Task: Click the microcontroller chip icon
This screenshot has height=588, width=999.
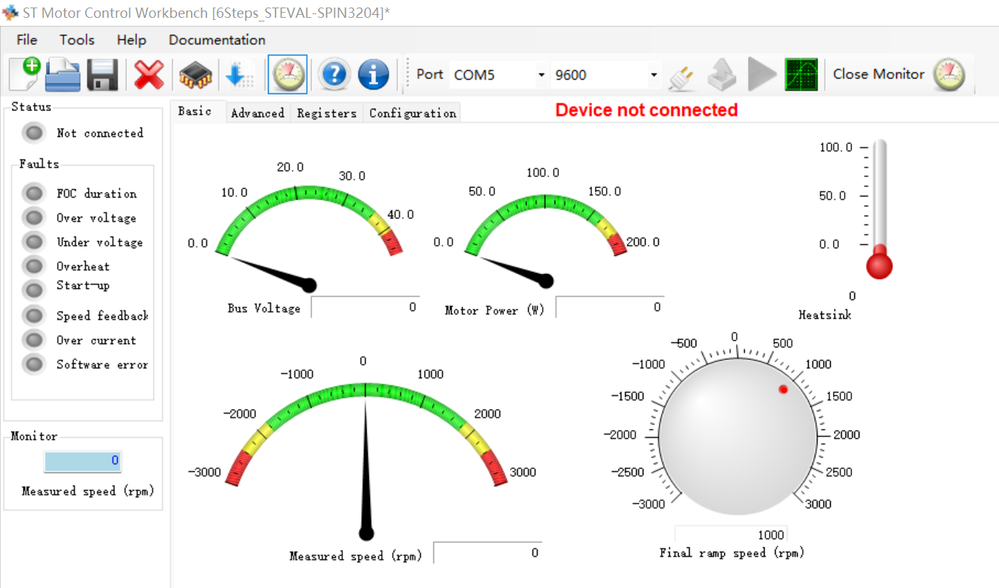Action: (195, 75)
